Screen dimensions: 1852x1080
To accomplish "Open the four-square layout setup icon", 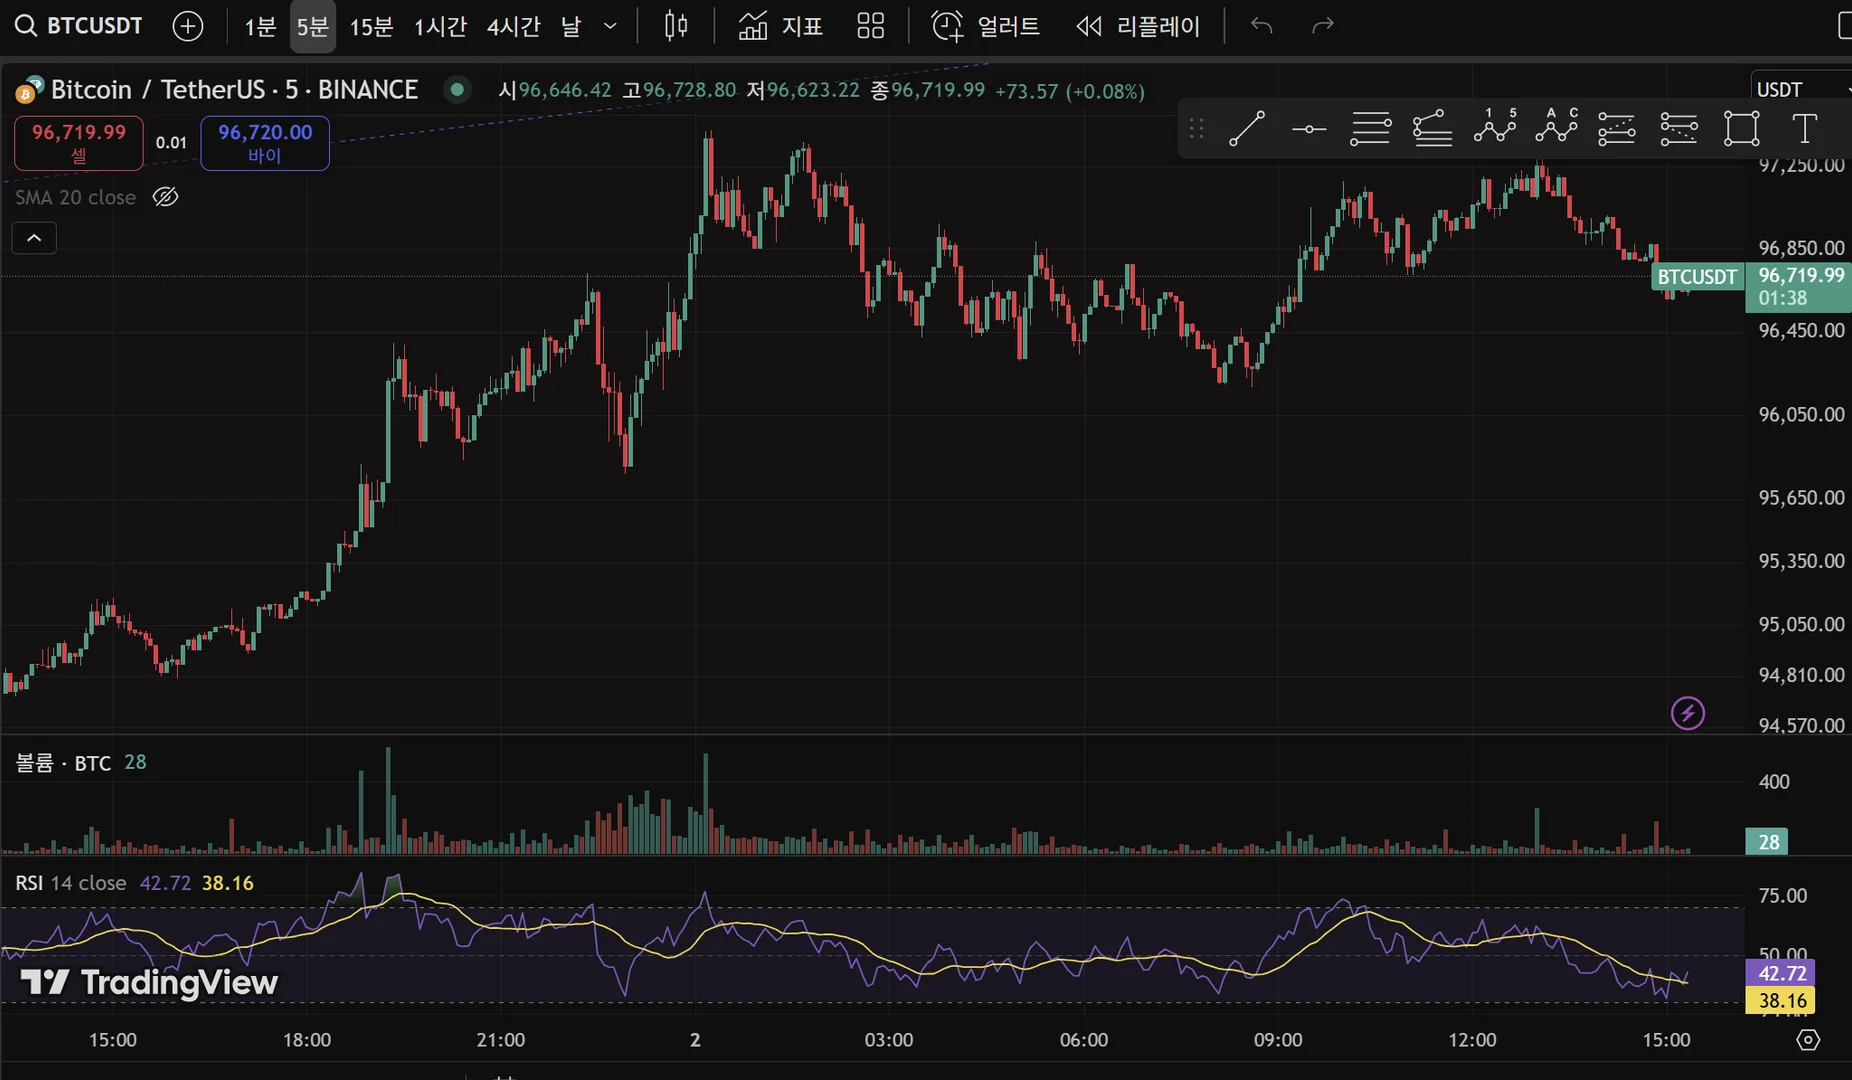I will tap(871, 26).
